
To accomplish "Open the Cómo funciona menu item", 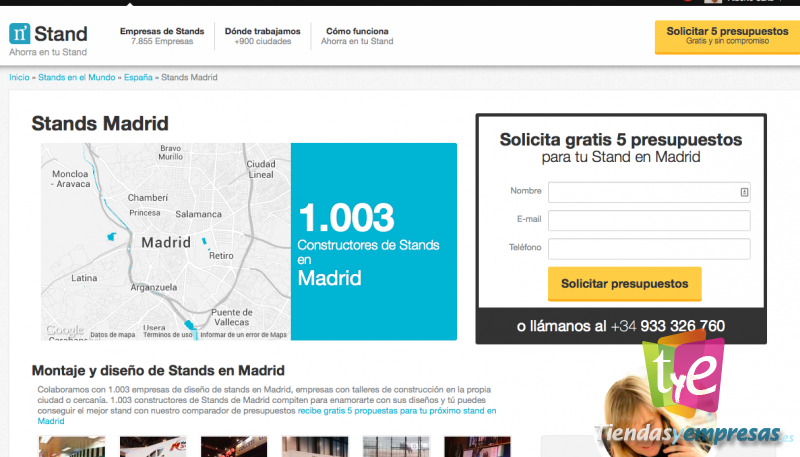I will coord(357,36).
